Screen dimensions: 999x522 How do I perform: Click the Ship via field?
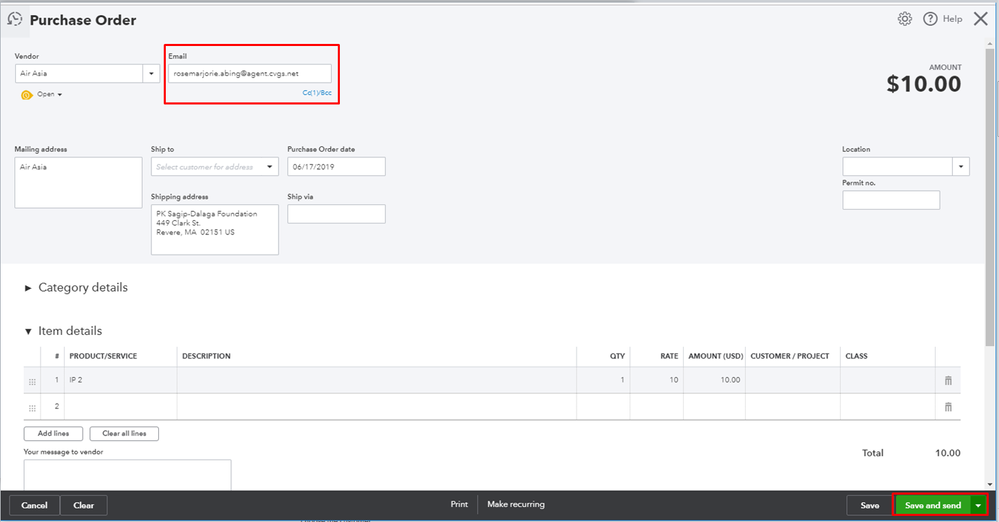tap(336, 214)
